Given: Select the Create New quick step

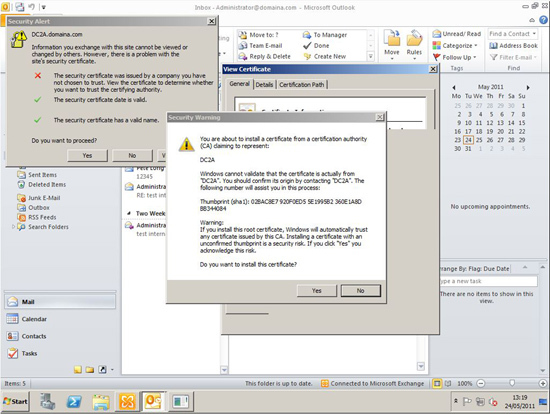Looking at the screenshot, I should [324, 56].
